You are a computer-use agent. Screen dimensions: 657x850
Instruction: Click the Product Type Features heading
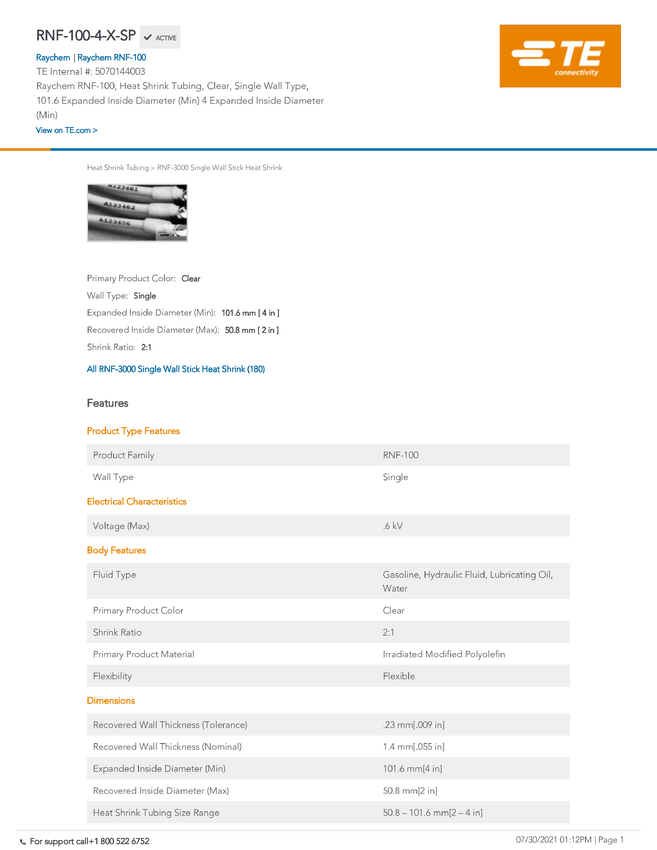[x=133, y=431]
